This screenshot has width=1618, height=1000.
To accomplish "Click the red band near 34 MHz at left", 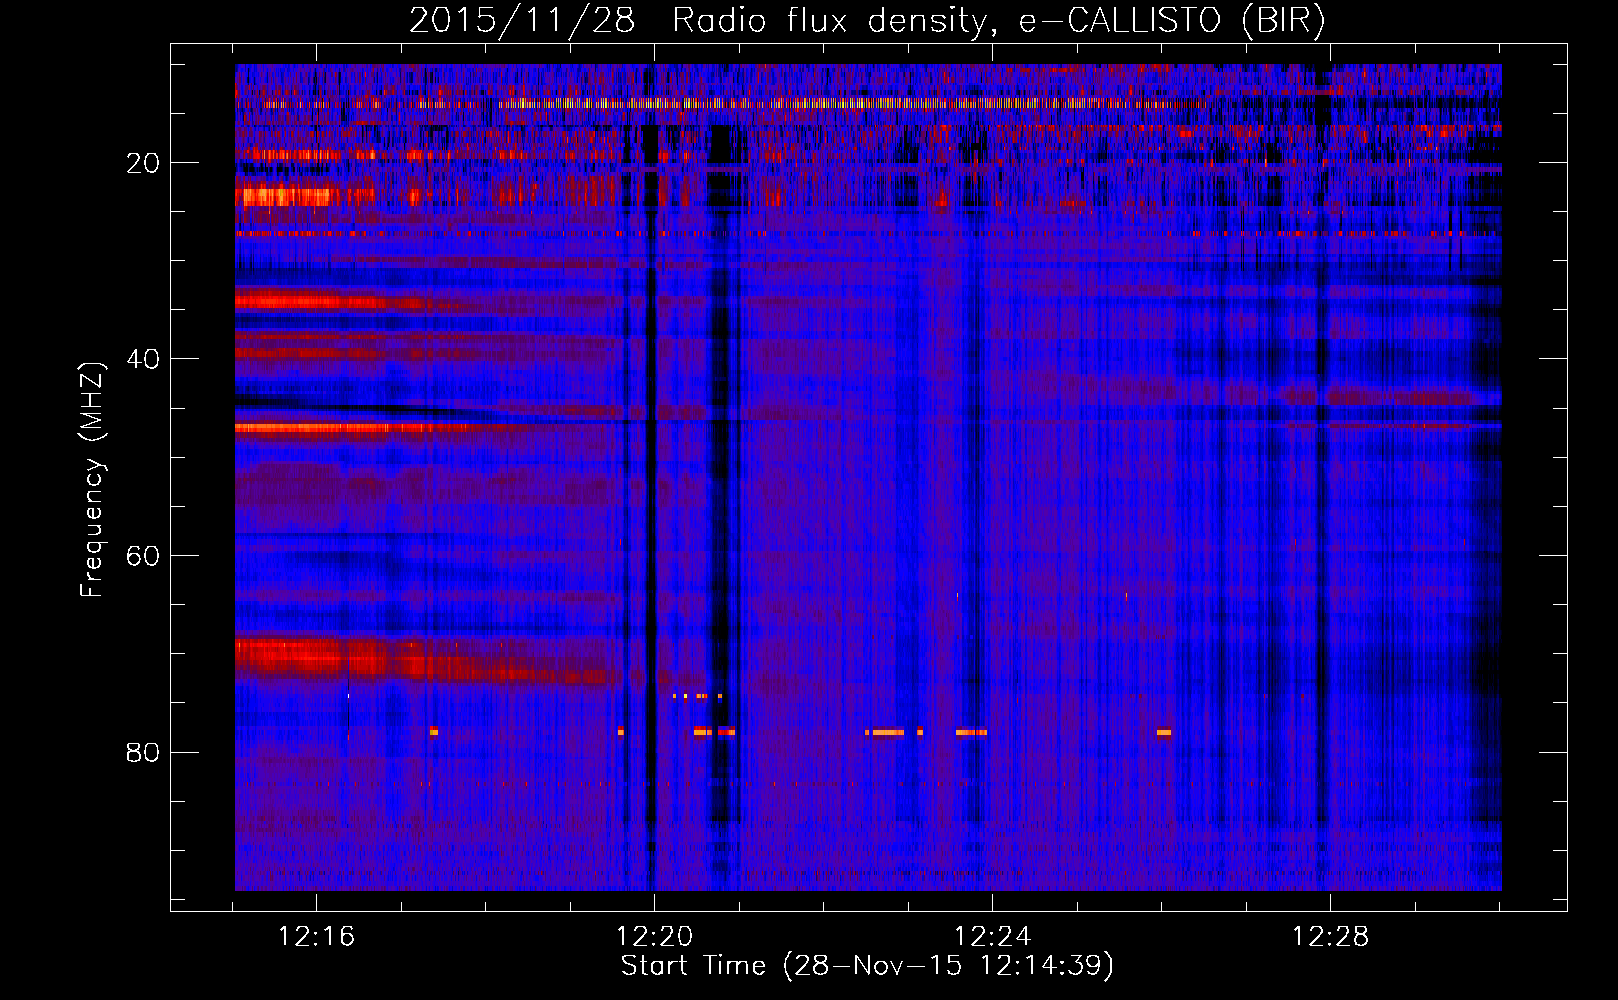I will coord(300,300).
